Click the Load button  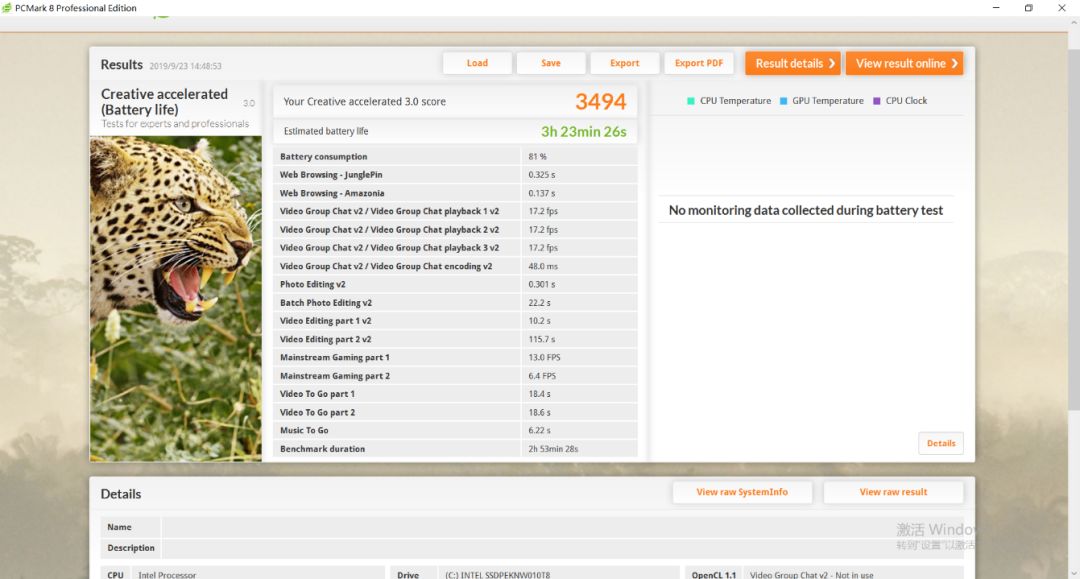[x=477, y=63]
